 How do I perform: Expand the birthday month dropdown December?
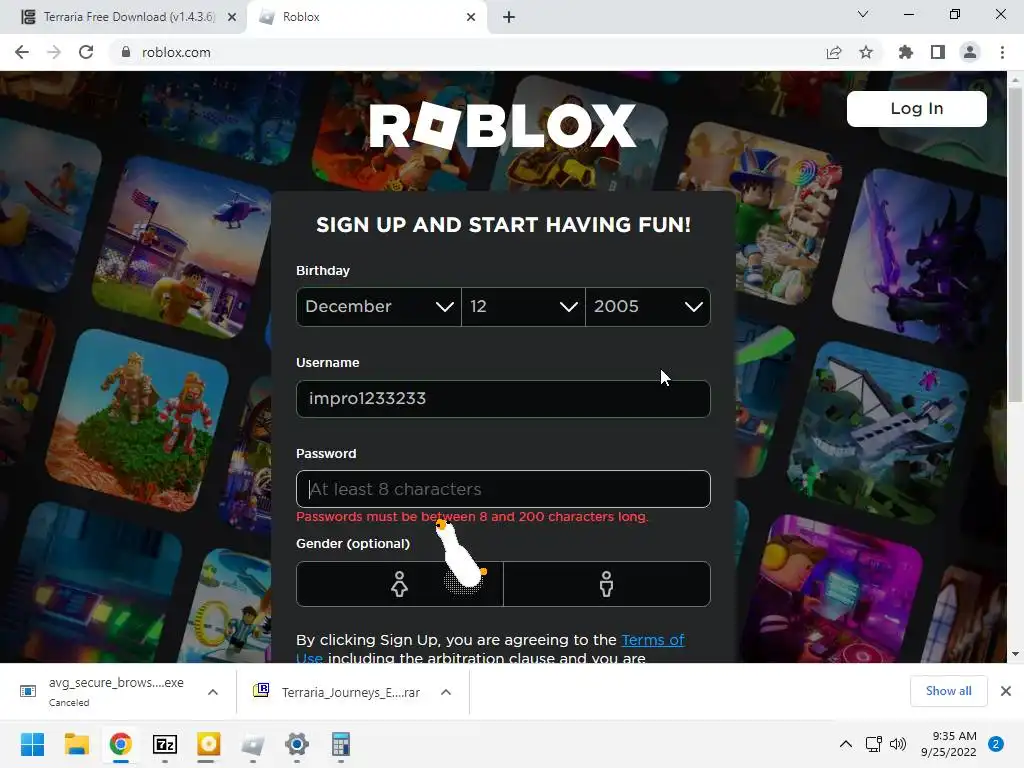click(x=379, y=306)
